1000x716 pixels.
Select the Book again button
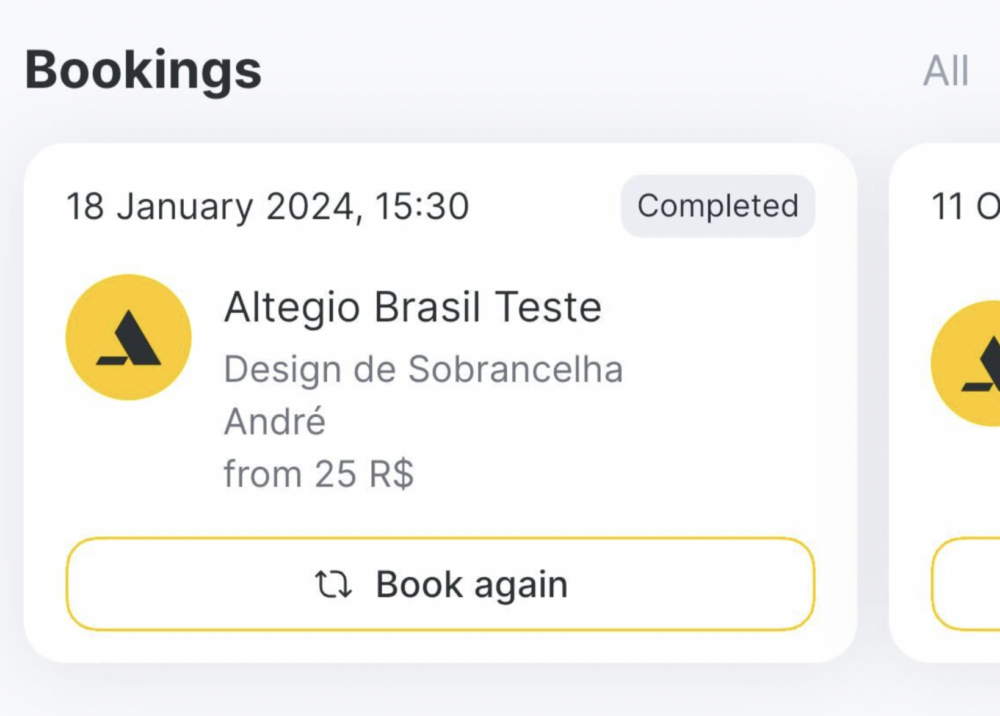click(440, 584)
